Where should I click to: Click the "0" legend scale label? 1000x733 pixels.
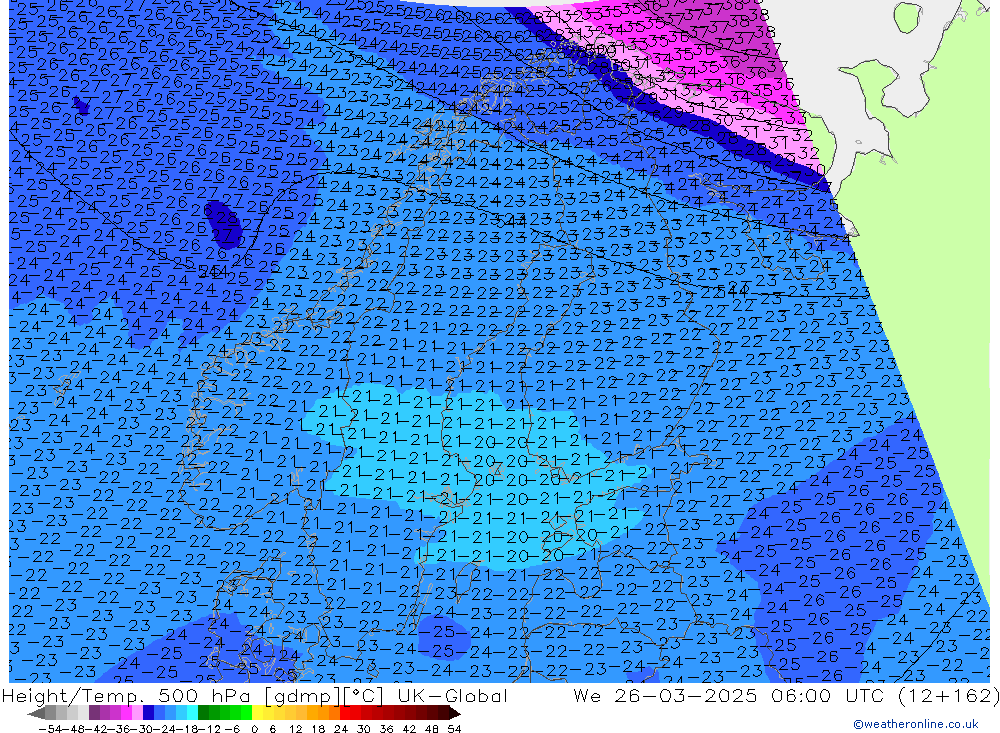pyautogui.click(x=254, y=729)
